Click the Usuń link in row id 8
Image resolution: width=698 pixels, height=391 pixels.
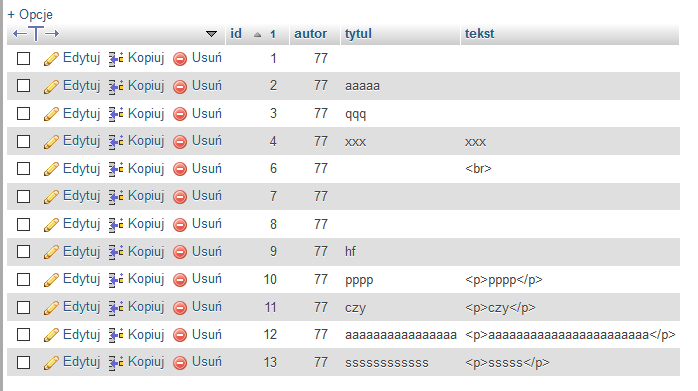coord(207,224)
